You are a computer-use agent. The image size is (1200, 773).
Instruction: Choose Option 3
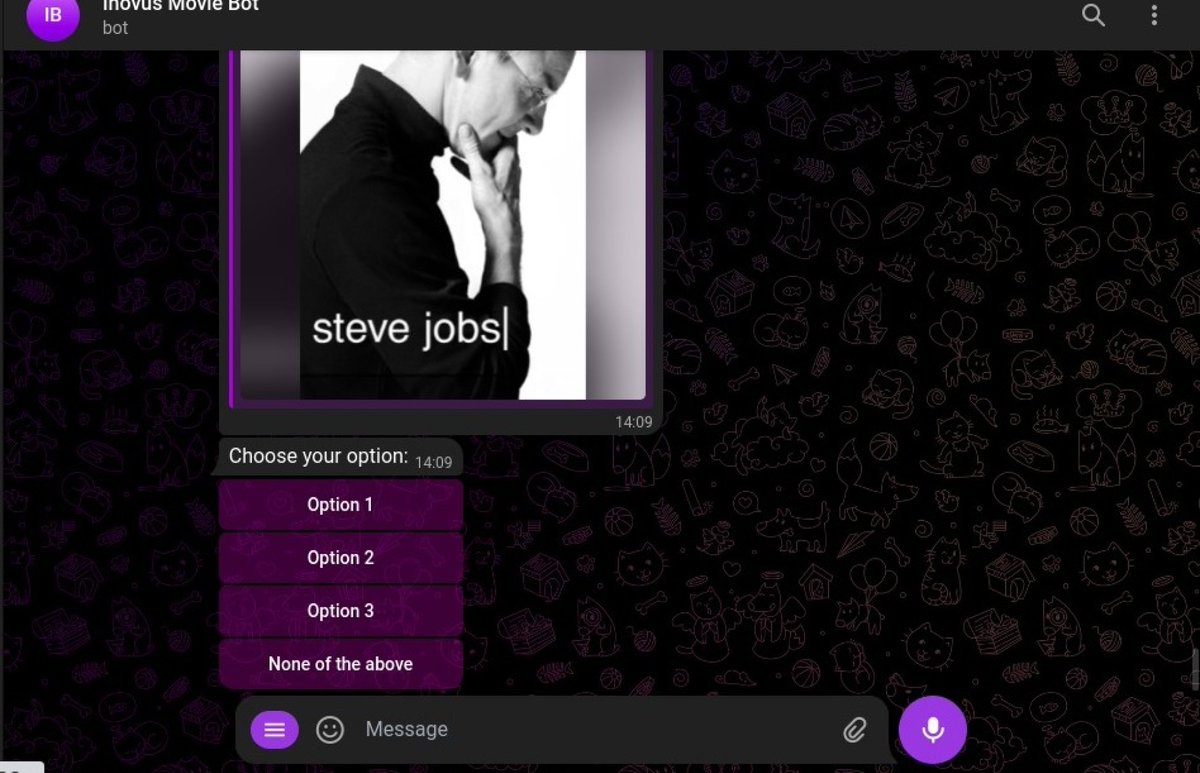340,611
